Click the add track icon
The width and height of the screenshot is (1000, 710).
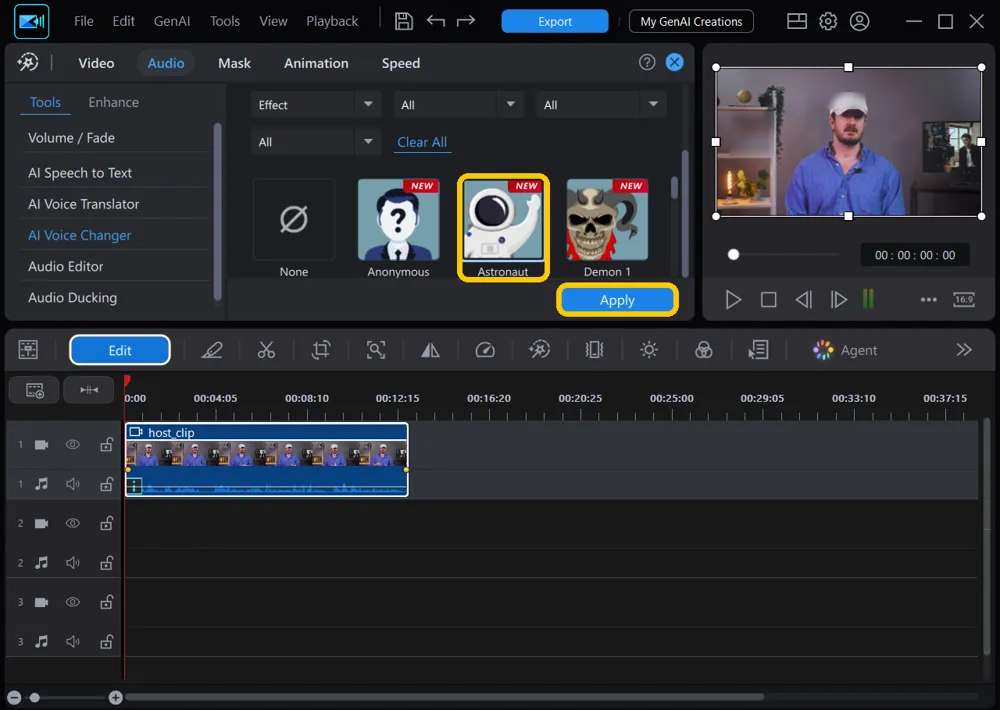34,390
